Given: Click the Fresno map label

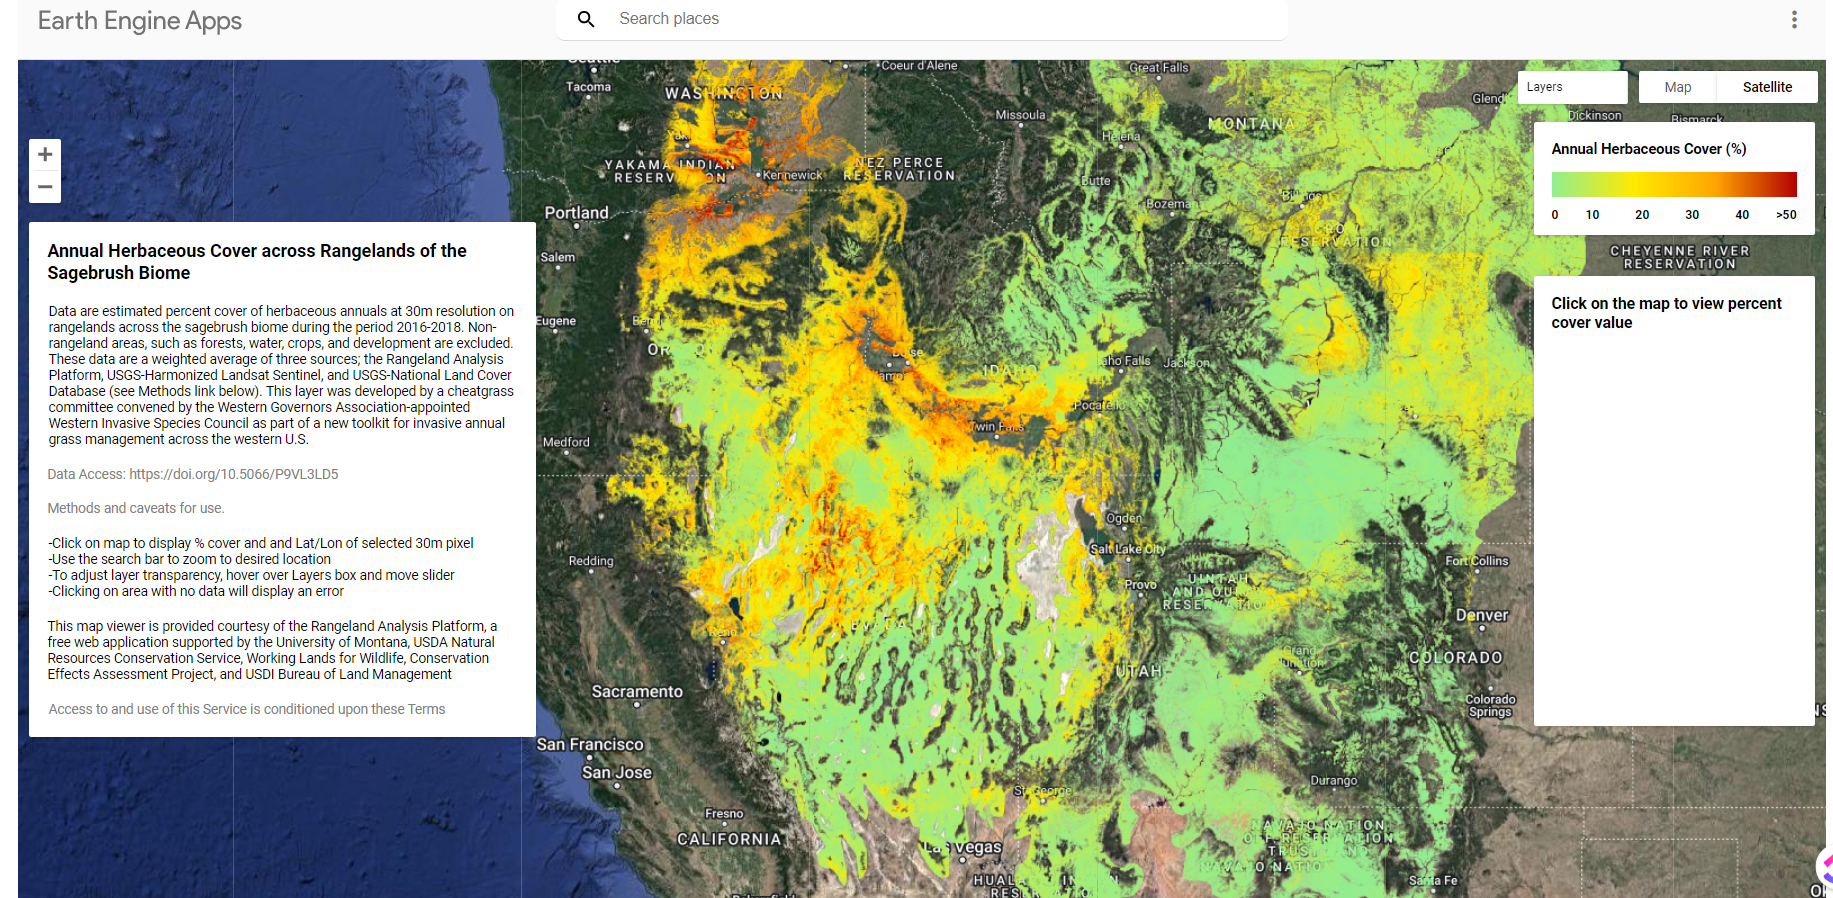Looking at the screenshot, I should click(724, 814).
